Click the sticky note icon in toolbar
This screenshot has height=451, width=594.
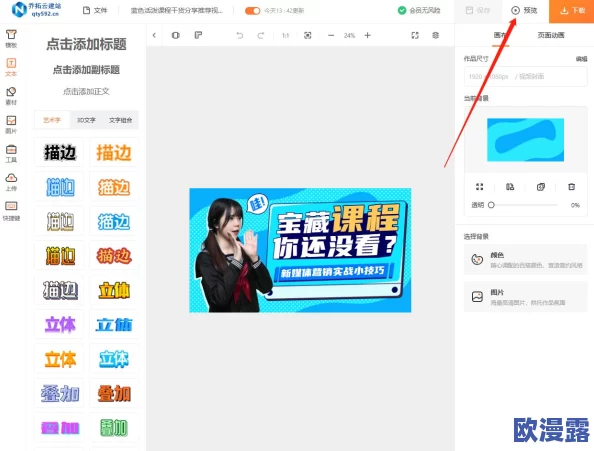point(198,35)
